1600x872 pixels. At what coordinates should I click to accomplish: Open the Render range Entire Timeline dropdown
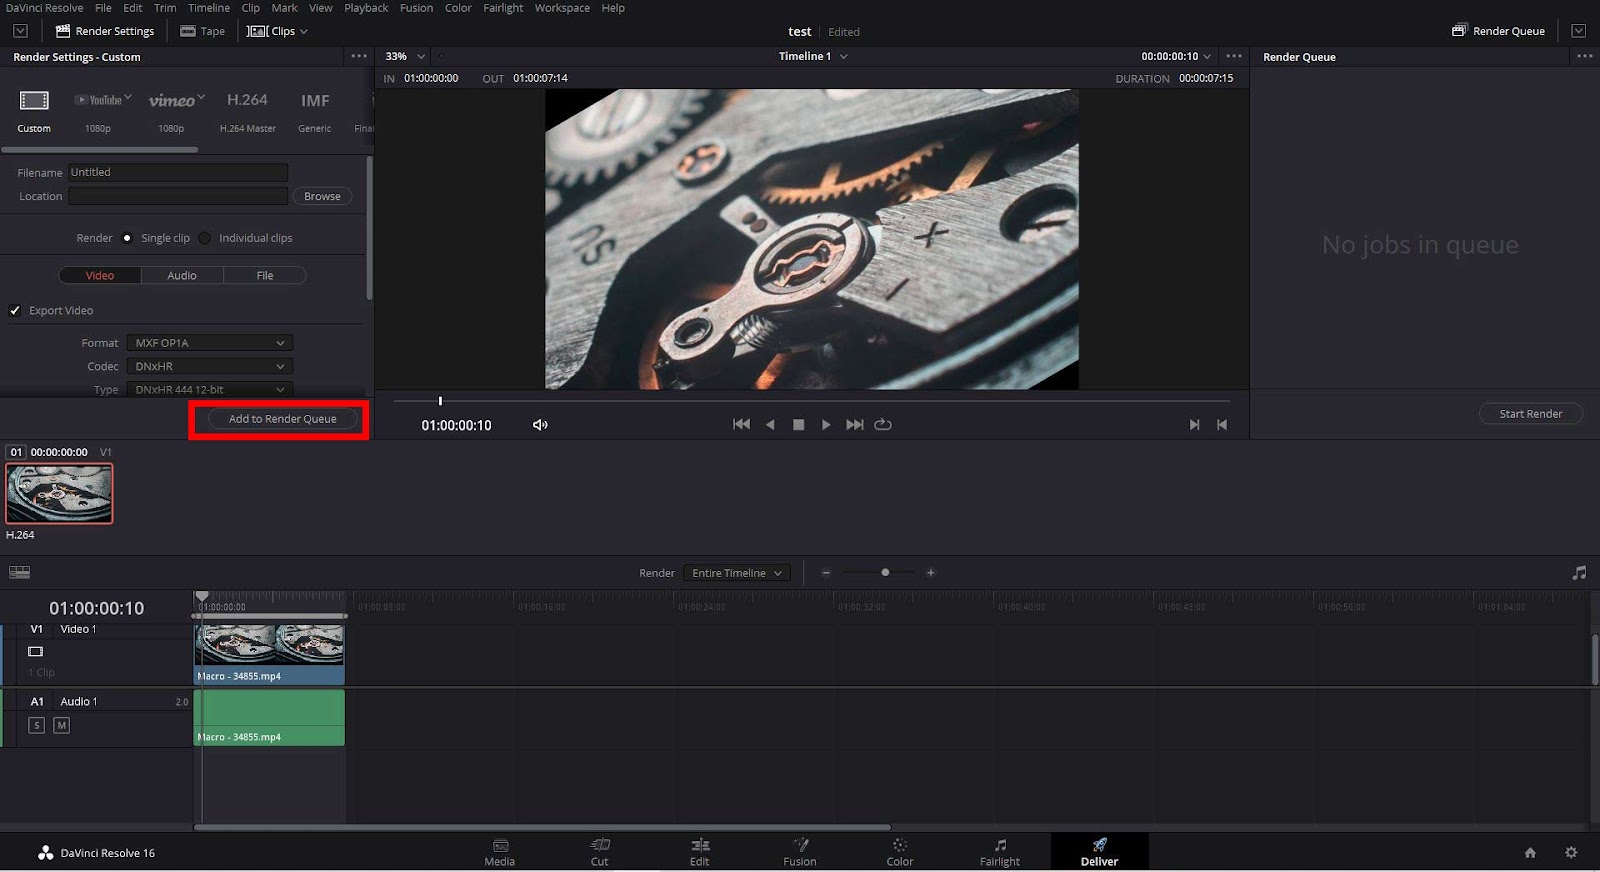[737, 573]
